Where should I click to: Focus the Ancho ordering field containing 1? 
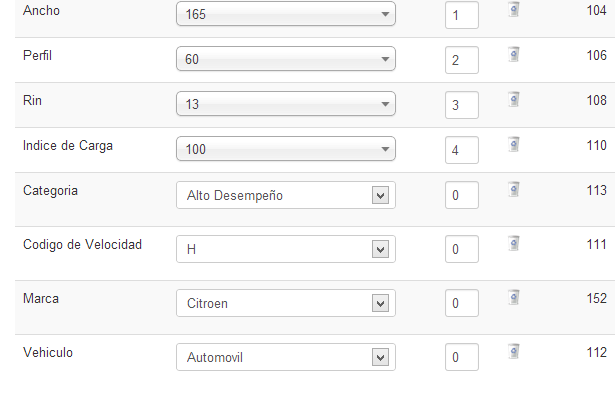[x=462, y=15]
